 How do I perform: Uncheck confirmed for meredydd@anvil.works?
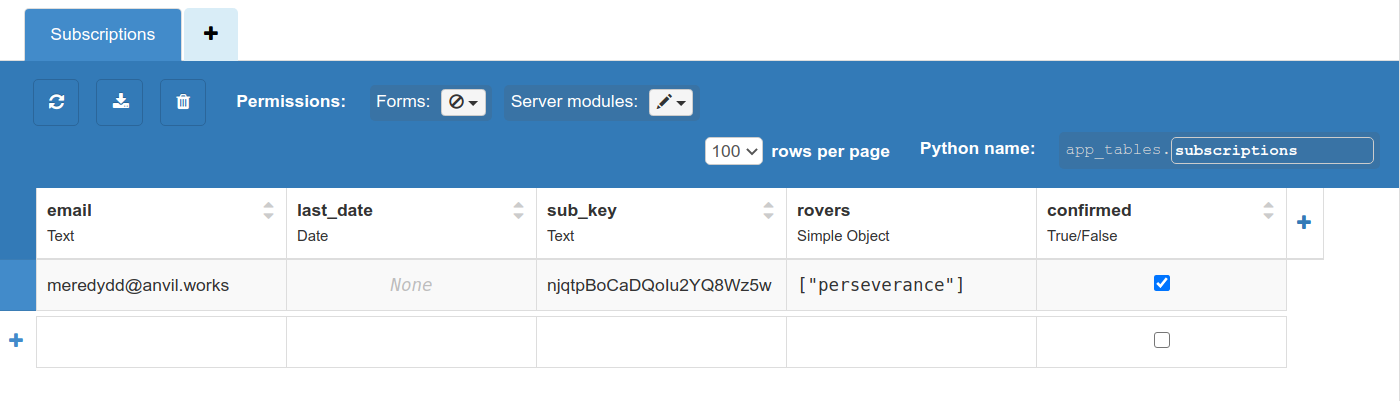[x=1161, y=284]
